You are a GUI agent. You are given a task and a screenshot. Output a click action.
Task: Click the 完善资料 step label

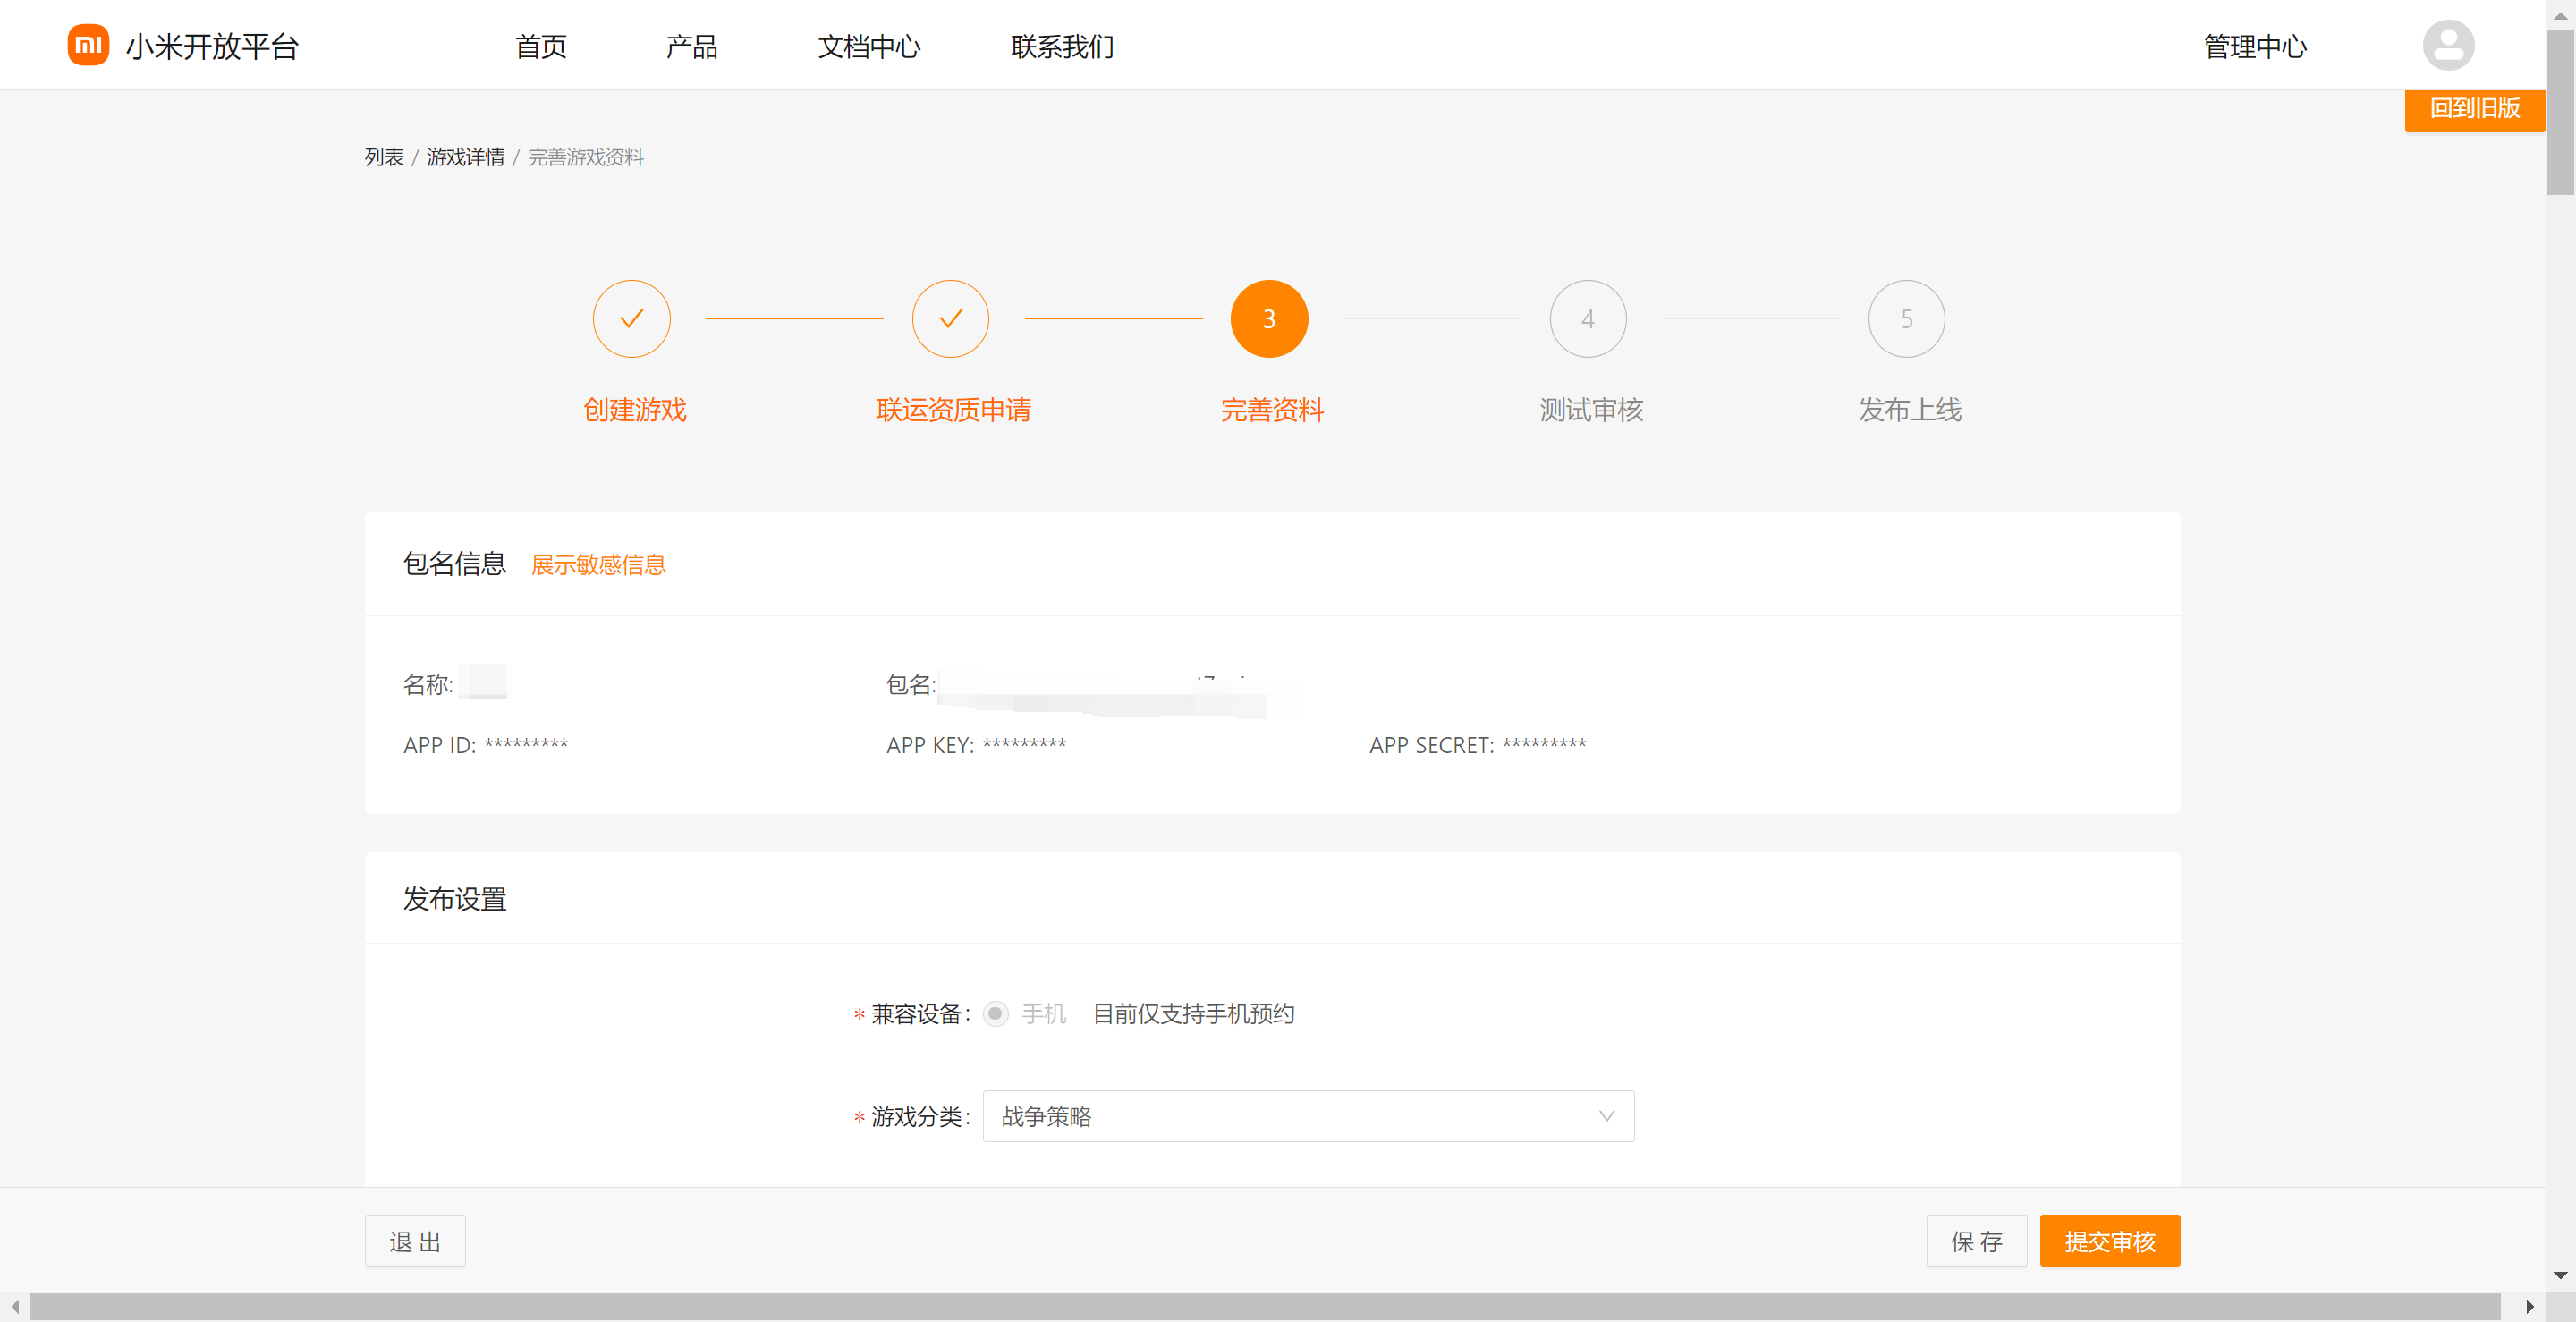point(1272,410)
